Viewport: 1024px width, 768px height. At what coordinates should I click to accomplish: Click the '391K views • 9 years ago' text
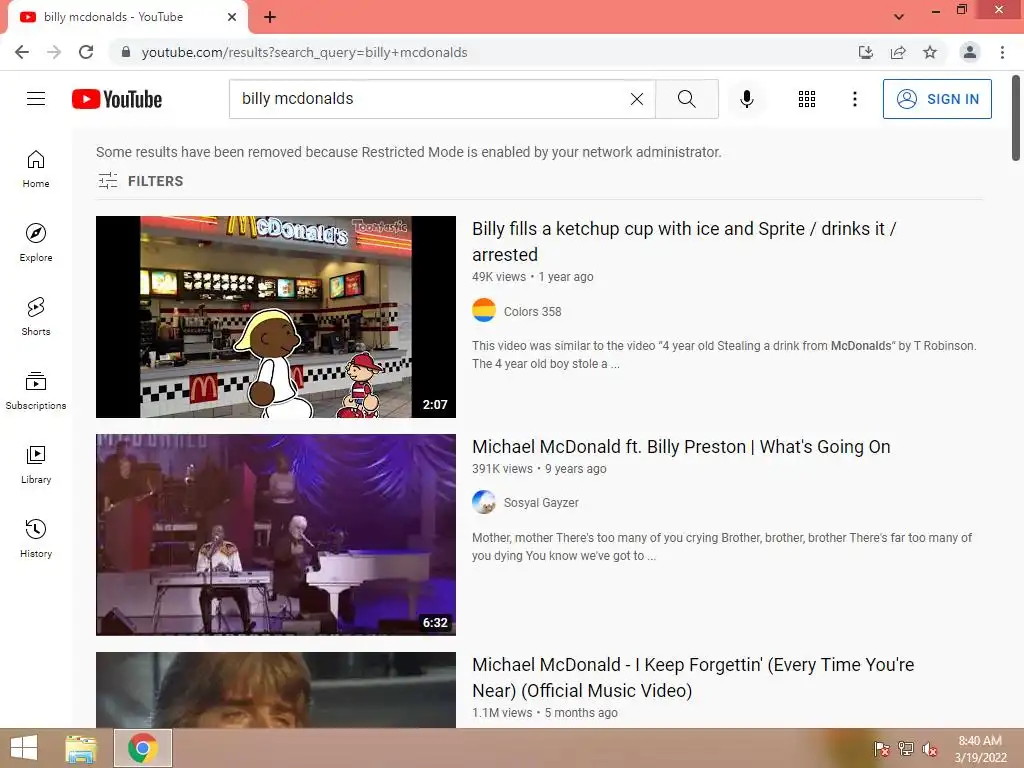point(539,468)
